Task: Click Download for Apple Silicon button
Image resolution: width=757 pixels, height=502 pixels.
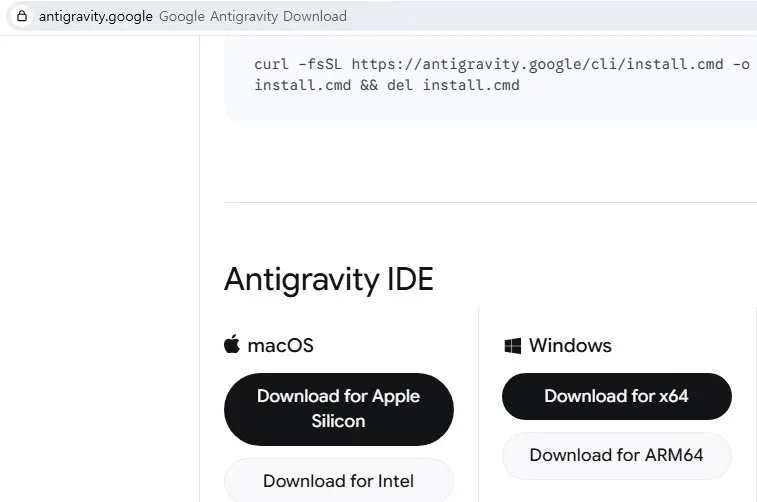Action: [x=338, y=409]
